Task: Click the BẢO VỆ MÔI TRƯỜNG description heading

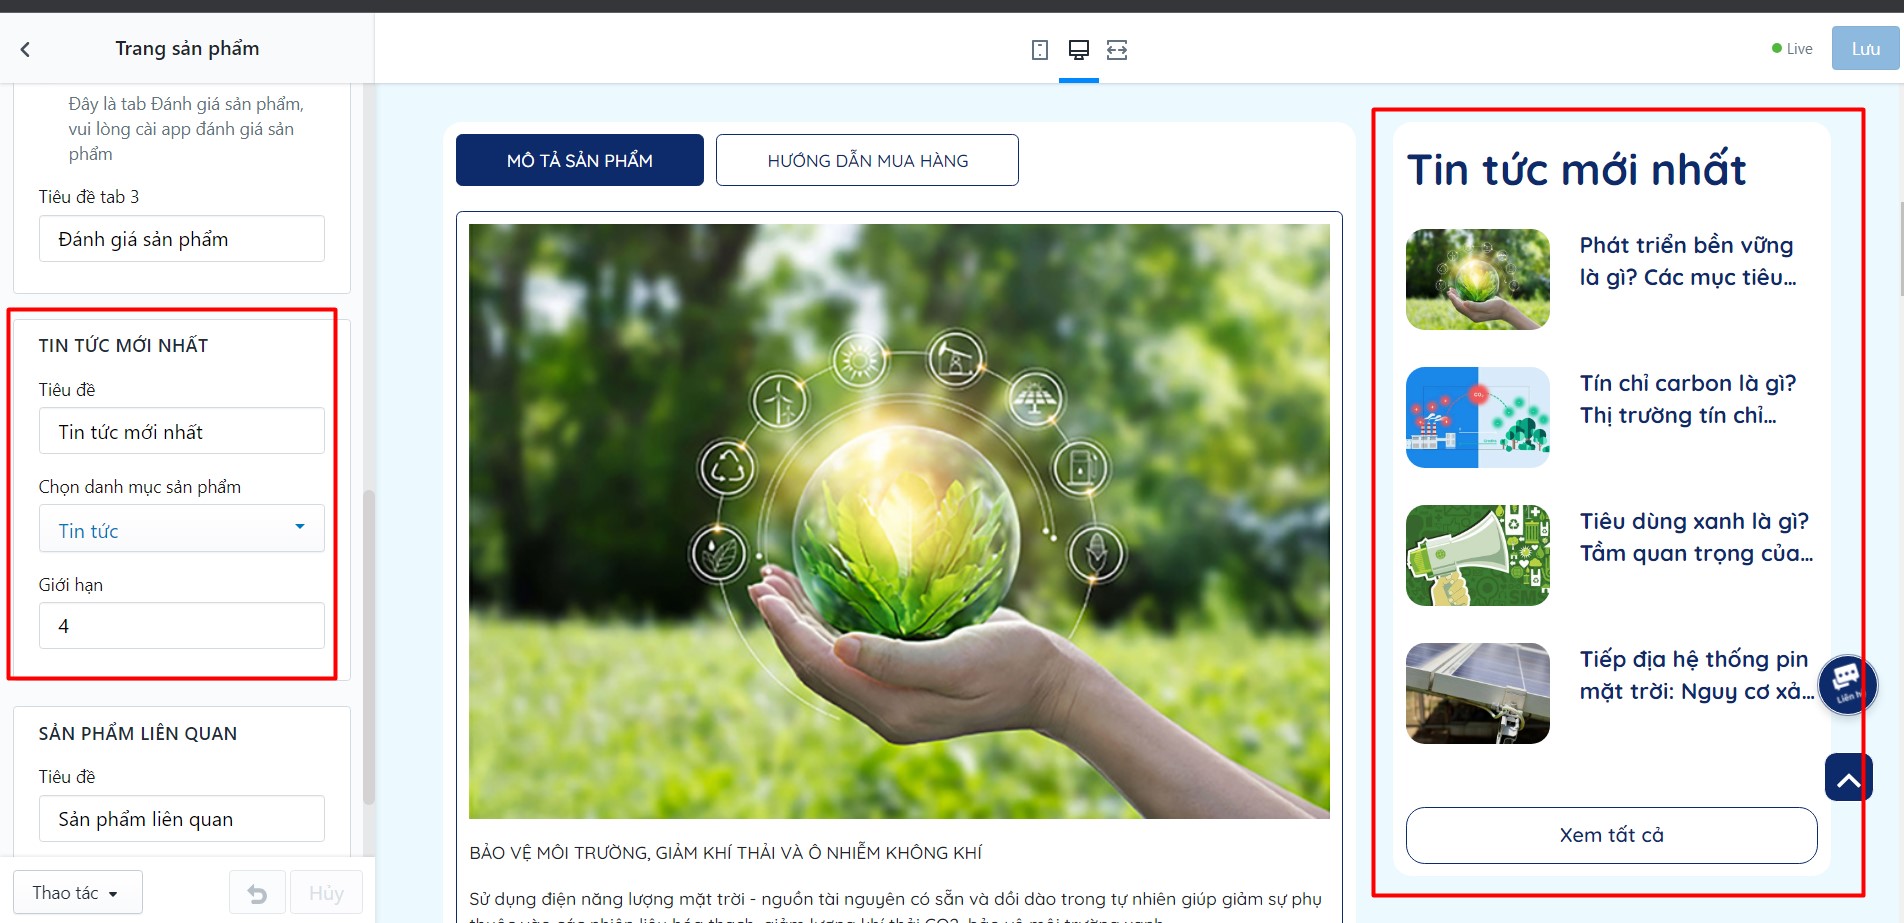Action: [x=726, y=853]
